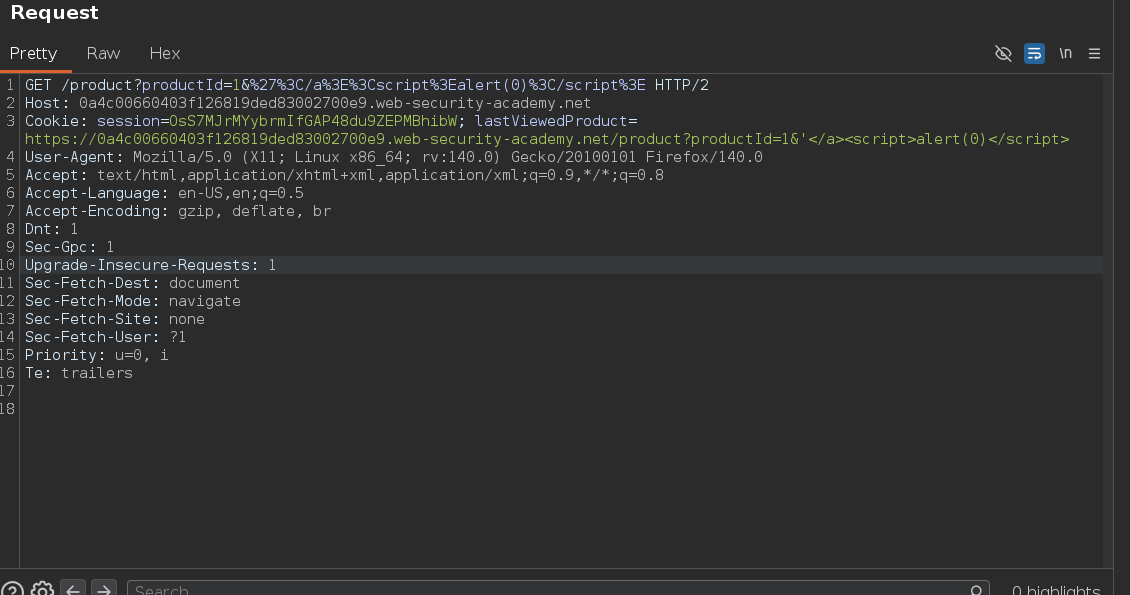Click the session cookie value
The width and height of the screenshot is (1130, 595).
point(313,121)
